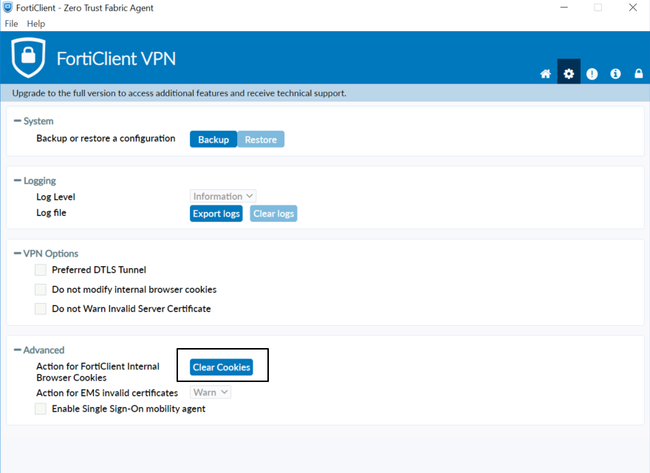Click 'Action for EMS invalid certificates' label
Image resolution: width=650 pixels, height=473 pixels.
pyautogui.click(x=107, y=393)
